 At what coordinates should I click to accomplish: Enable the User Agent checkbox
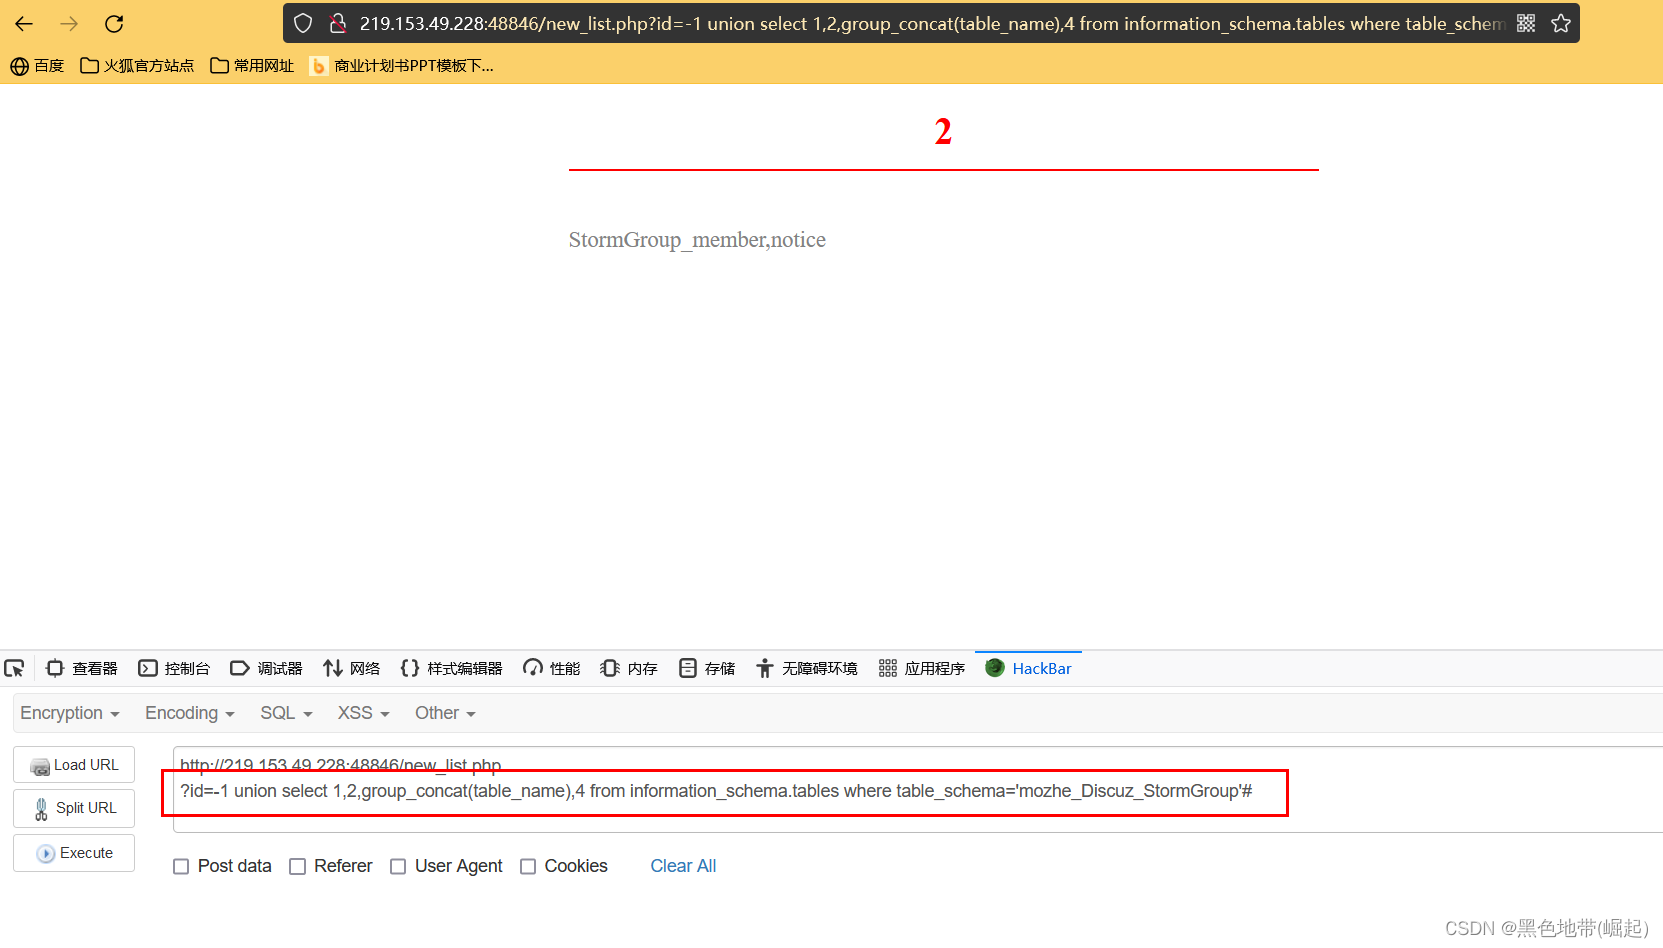click(398, 866)
